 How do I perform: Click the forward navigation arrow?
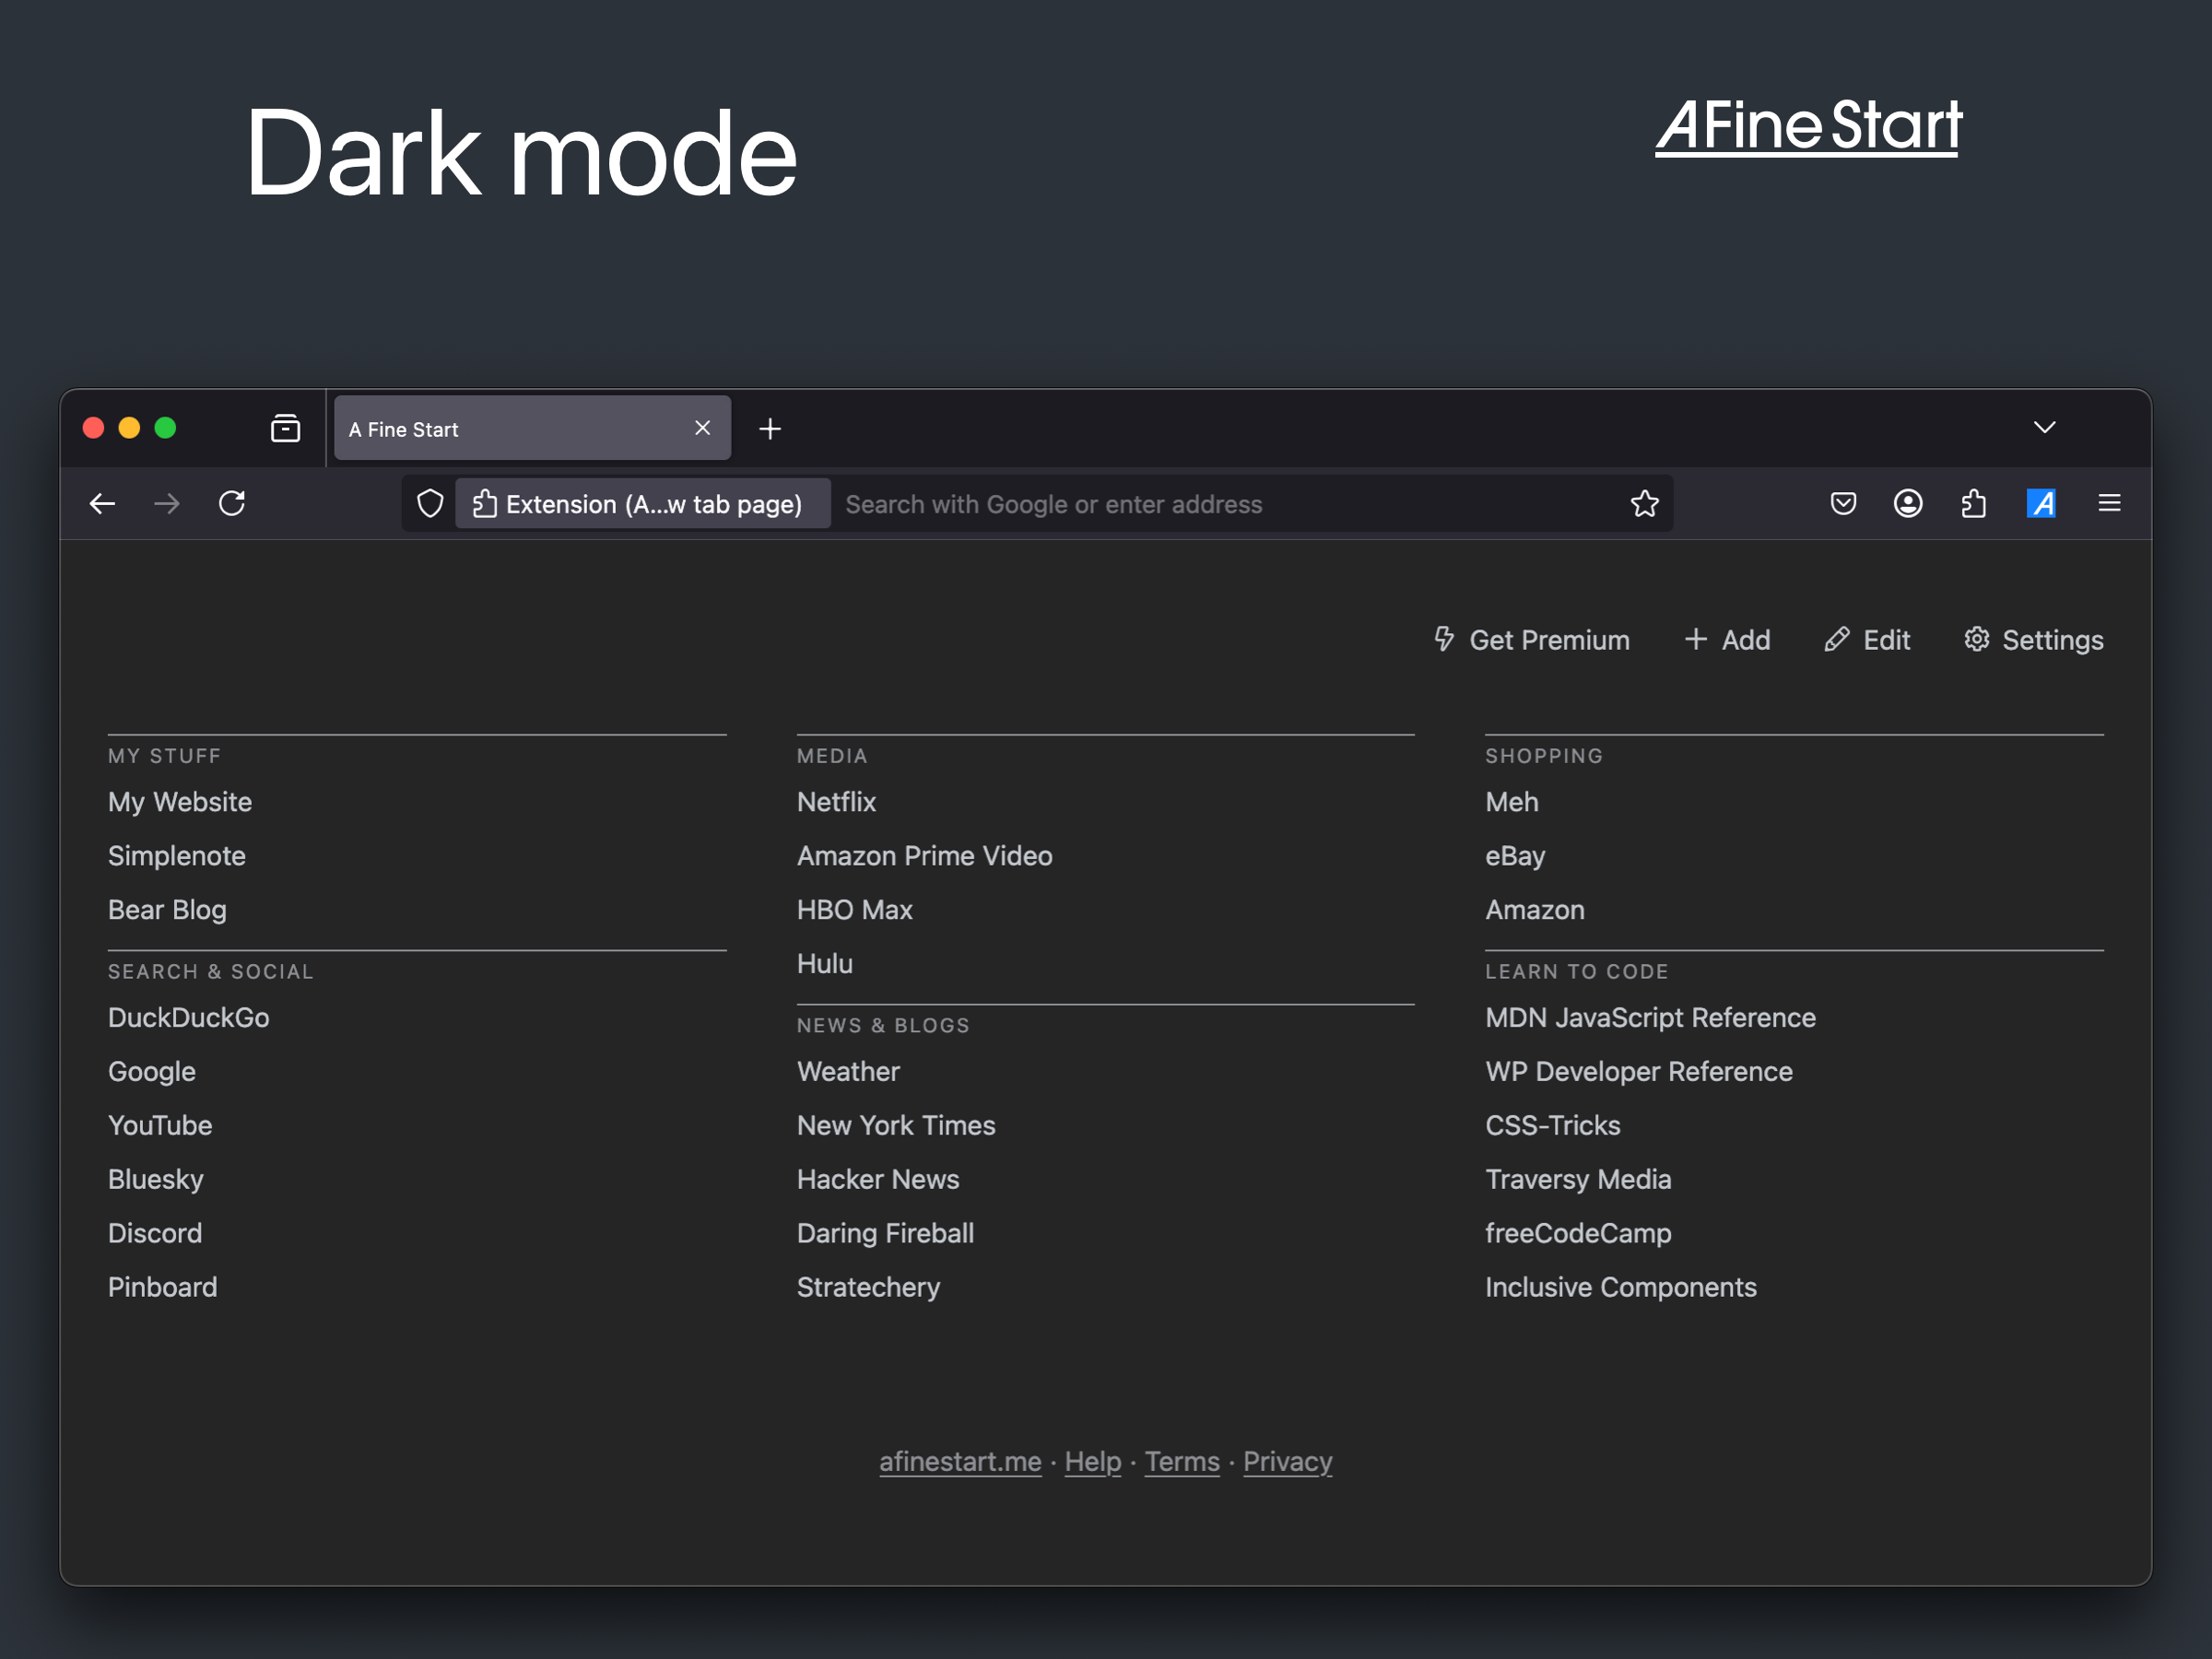(x=167, y=504)
